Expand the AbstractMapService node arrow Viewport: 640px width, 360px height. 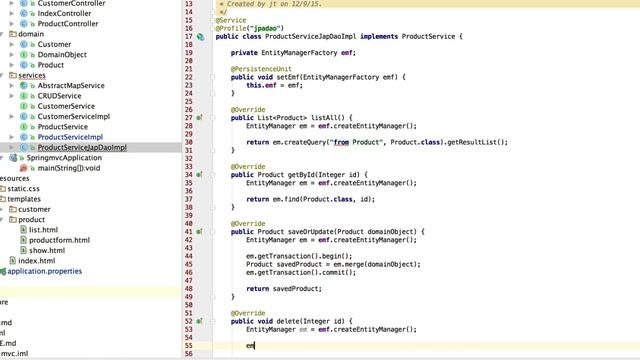coord(12,86)
